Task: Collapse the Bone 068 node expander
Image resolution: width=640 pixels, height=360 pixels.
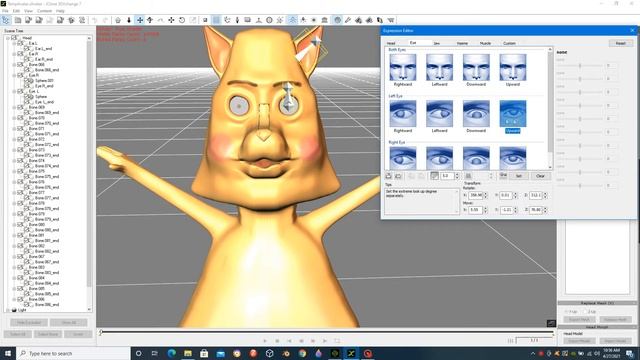Action: coord(14,64)
